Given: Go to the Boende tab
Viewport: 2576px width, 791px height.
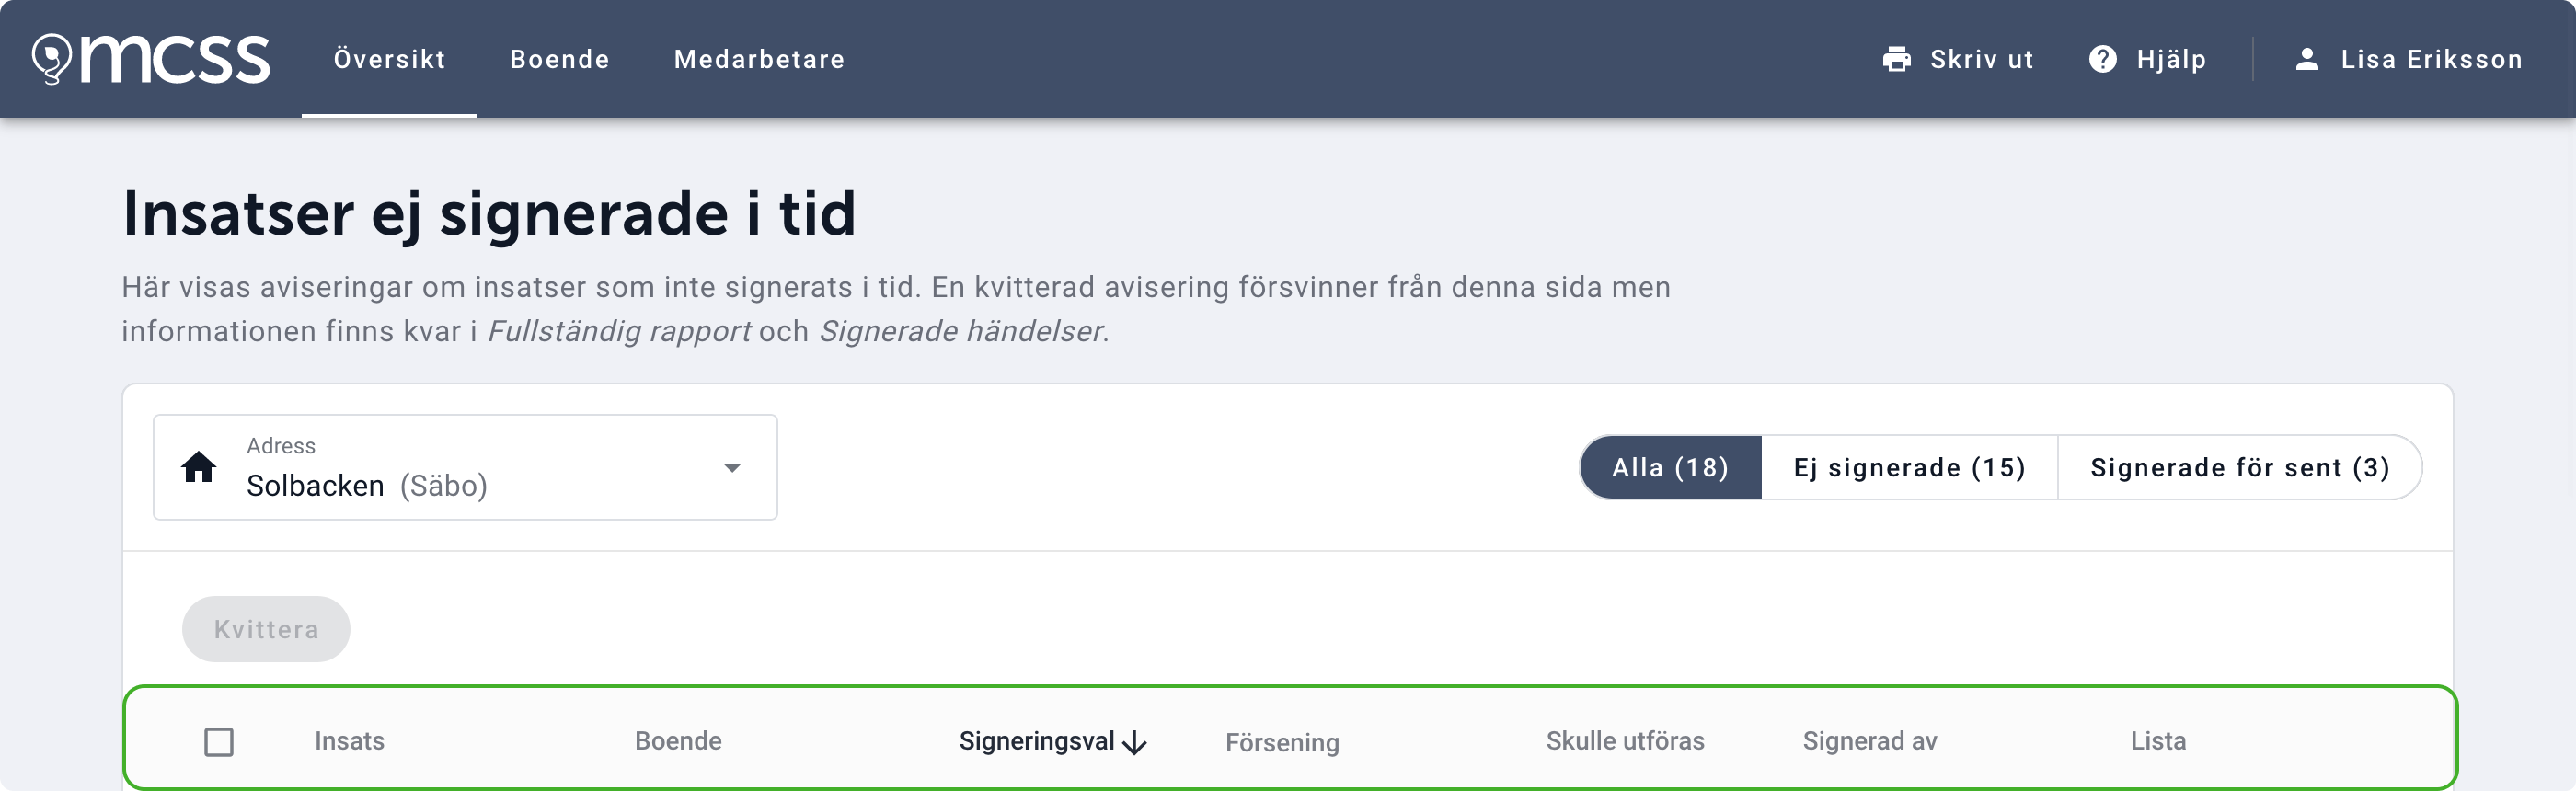Looking at the screenshot, I should (559, 59).
